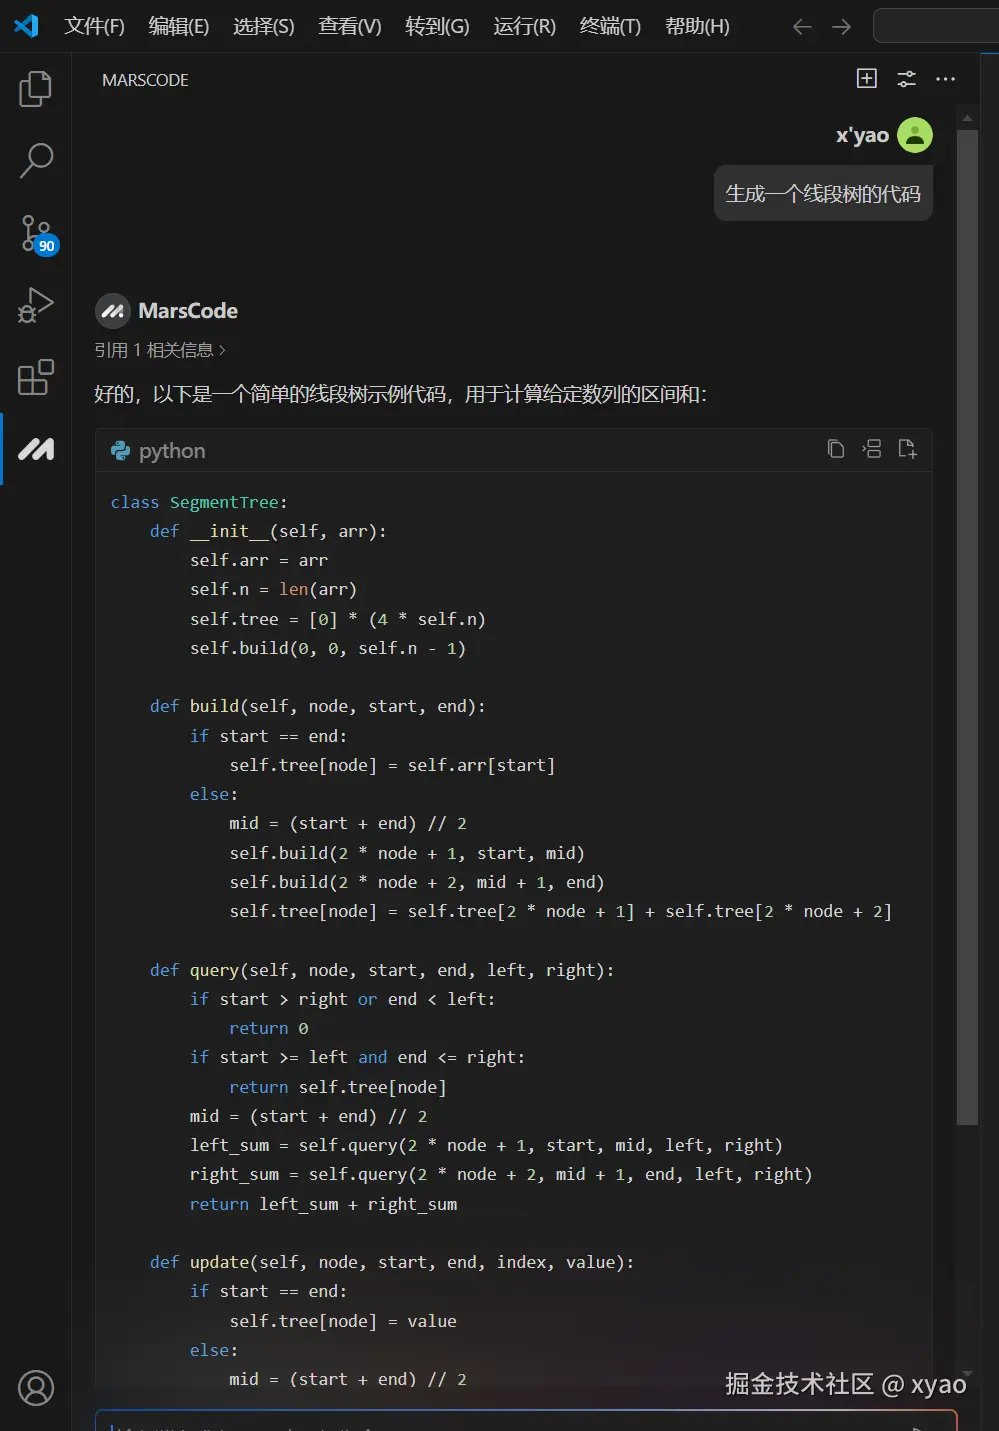Click the command center search box
This screenshot has width=999, height=1431.
tap(936, 26)
